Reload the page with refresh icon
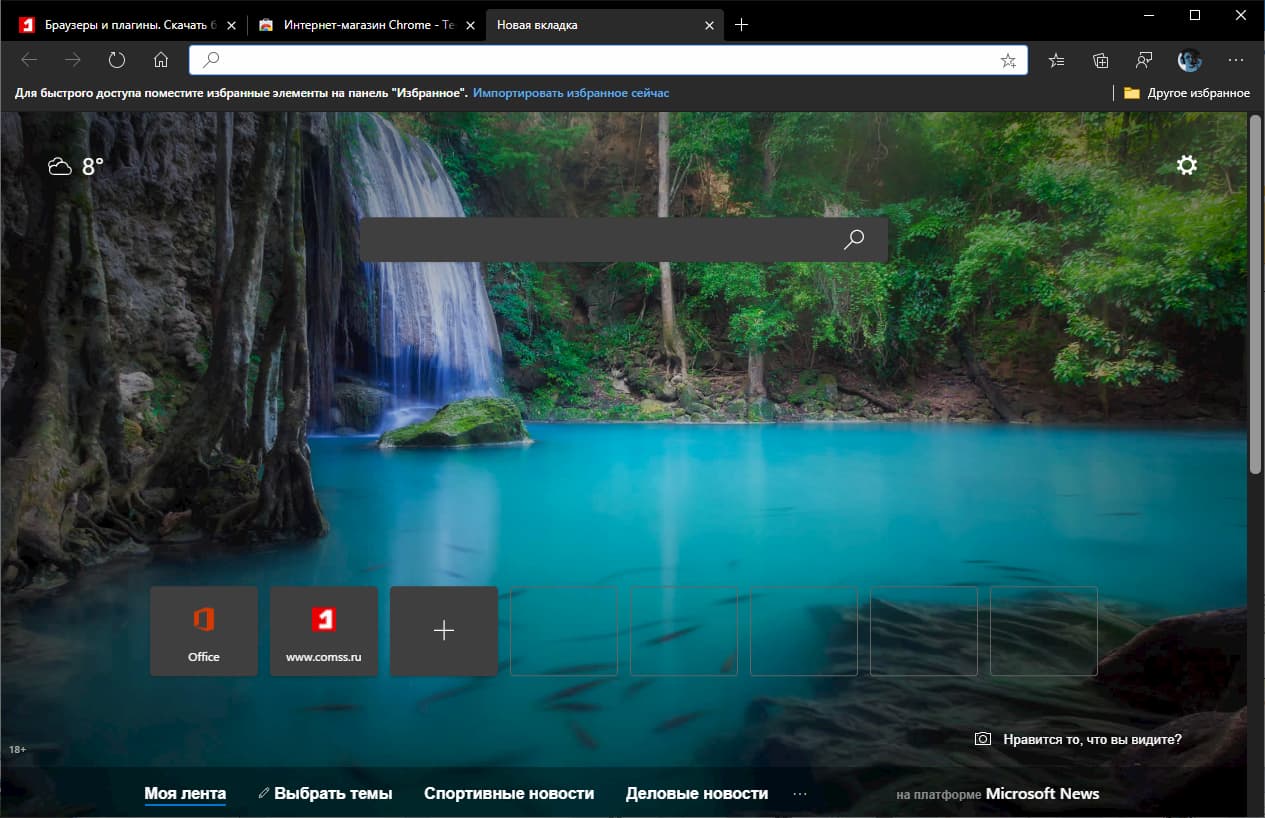The height and width of the screenshot is (818, 1265). pyautogui.click(x=117, y=60)
